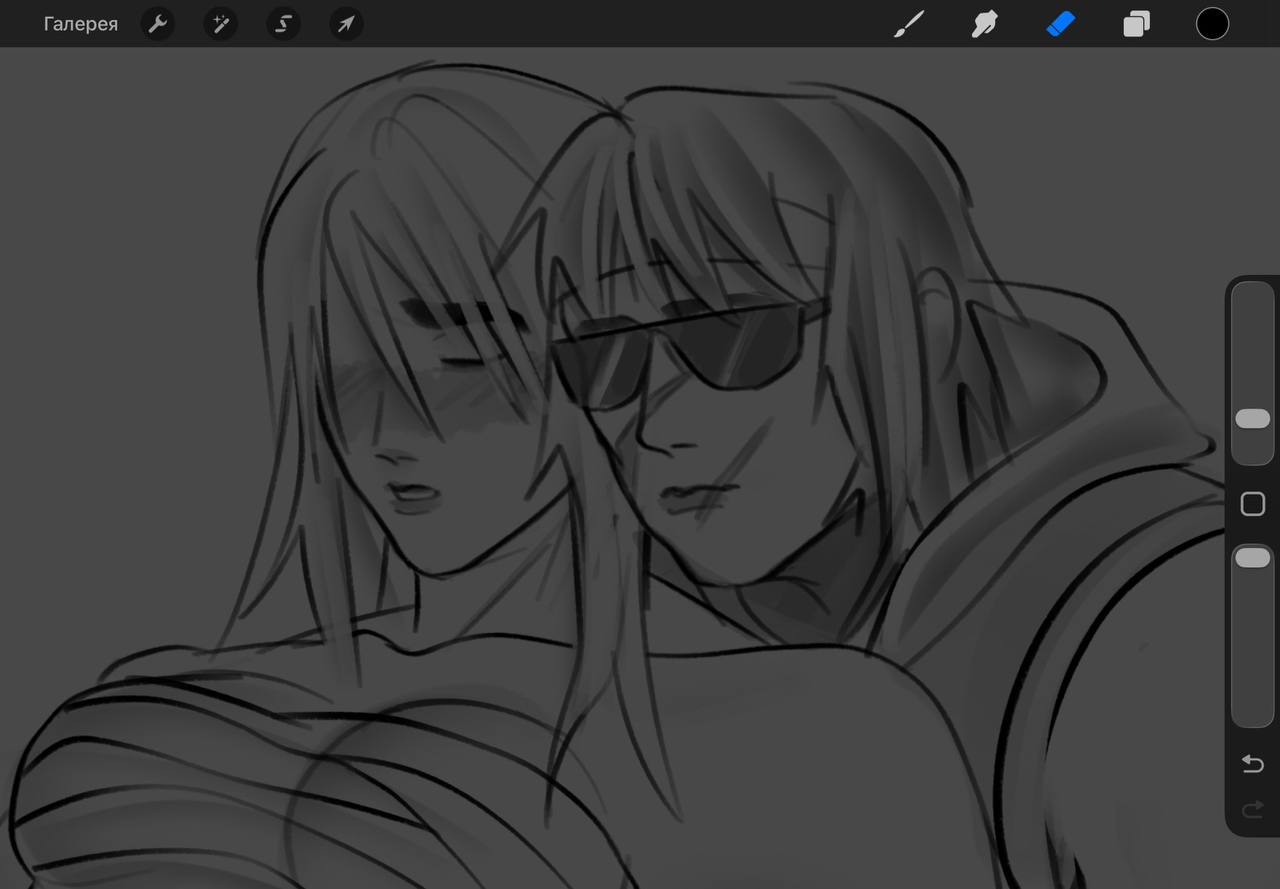The height and width of the screenshot is (889, 1280).
Task: Select the Brush tool
Action: [x=908, y=24]
